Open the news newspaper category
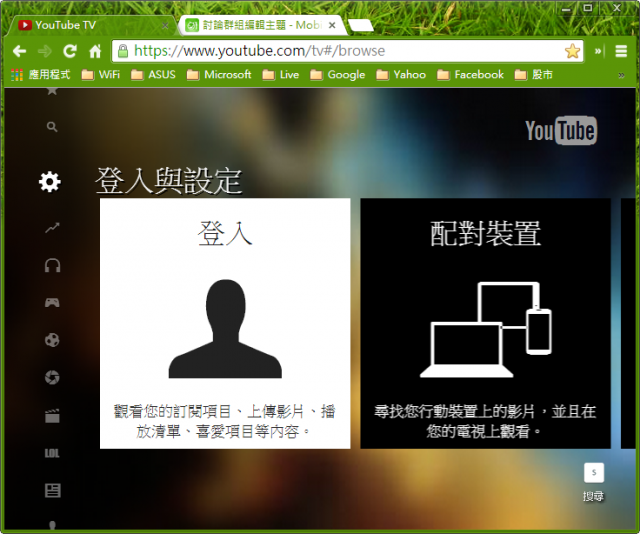 click(52, 490)
